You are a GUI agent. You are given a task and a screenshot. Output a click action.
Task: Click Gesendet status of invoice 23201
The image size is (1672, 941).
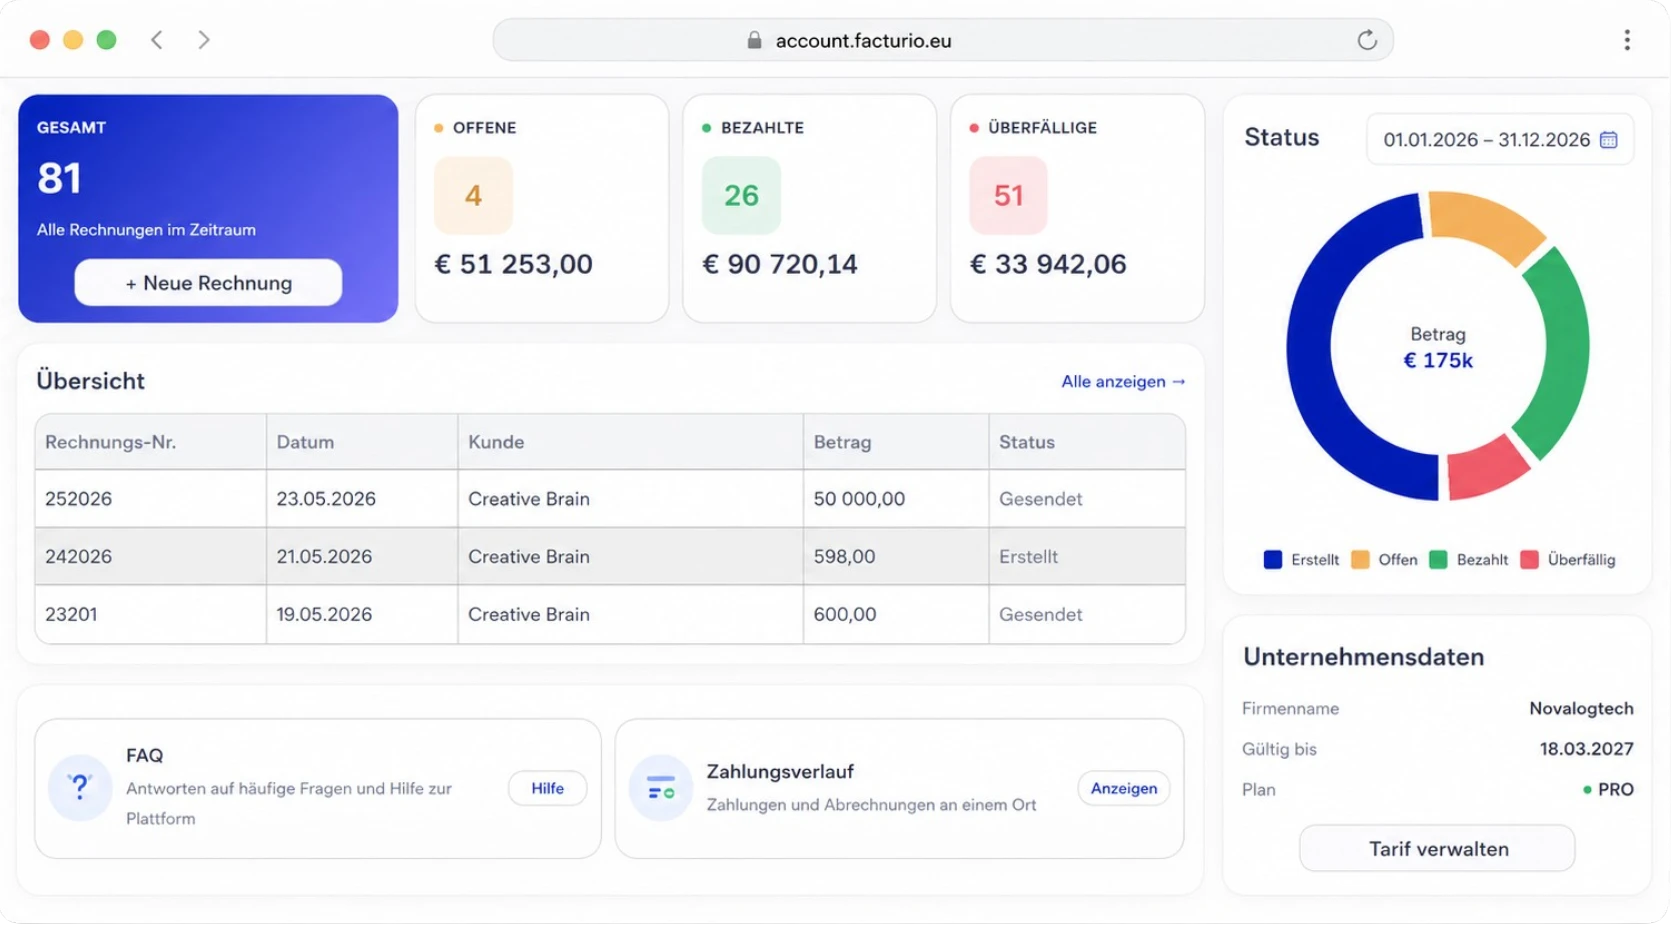pos(1040,615)
